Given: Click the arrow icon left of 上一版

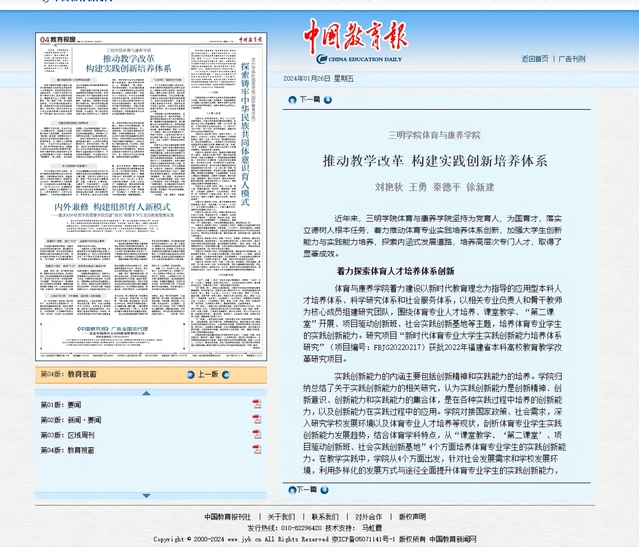Looking at the screenshot, I should 190,375.
